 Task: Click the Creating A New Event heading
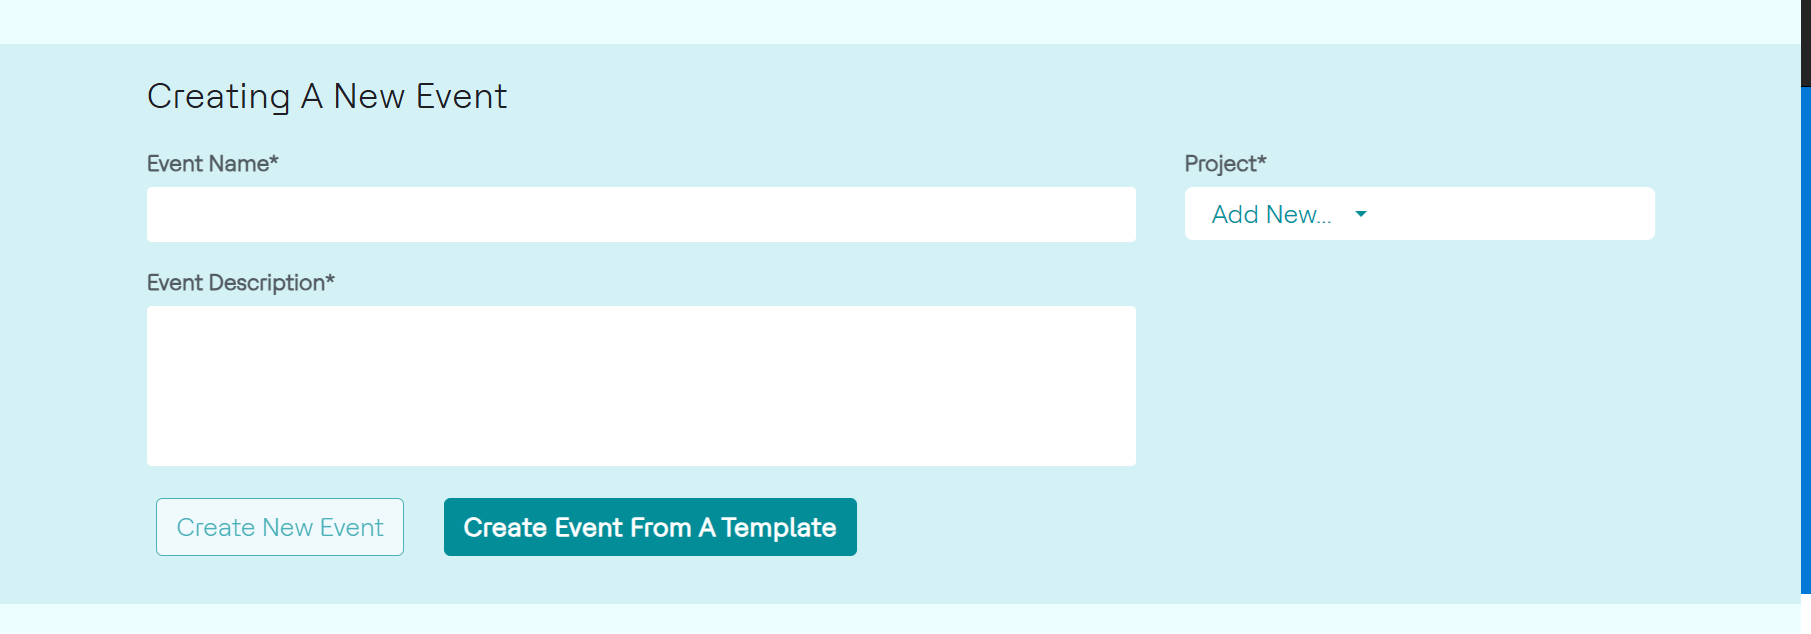(327, 96)
